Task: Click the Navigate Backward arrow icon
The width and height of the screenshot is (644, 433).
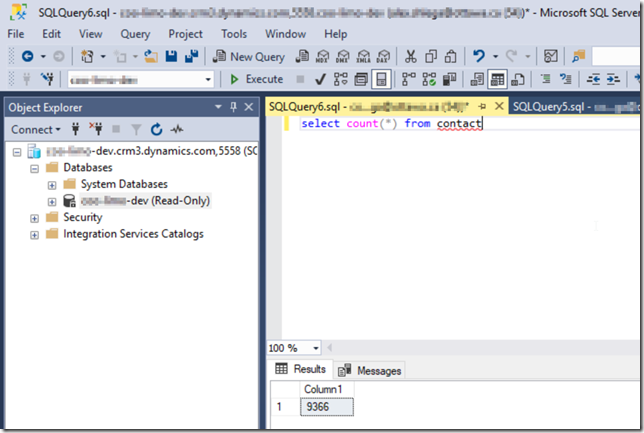Action: [x=27, y=56]
